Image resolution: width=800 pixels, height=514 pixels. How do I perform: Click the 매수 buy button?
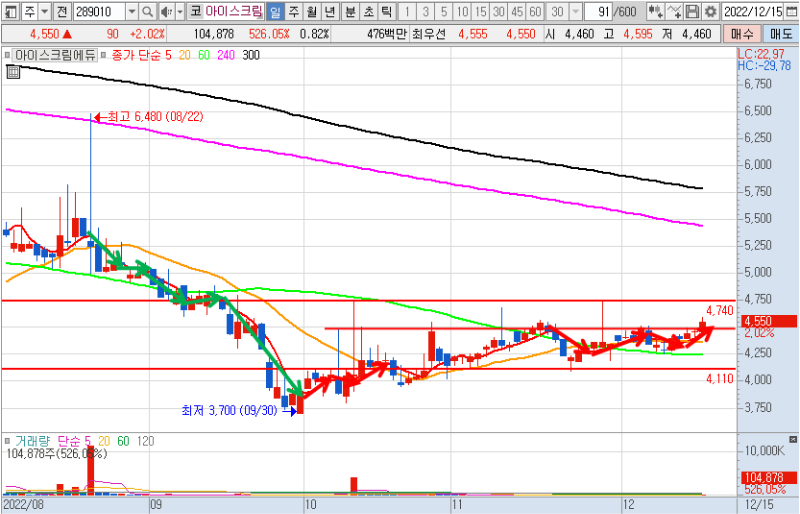742,34
